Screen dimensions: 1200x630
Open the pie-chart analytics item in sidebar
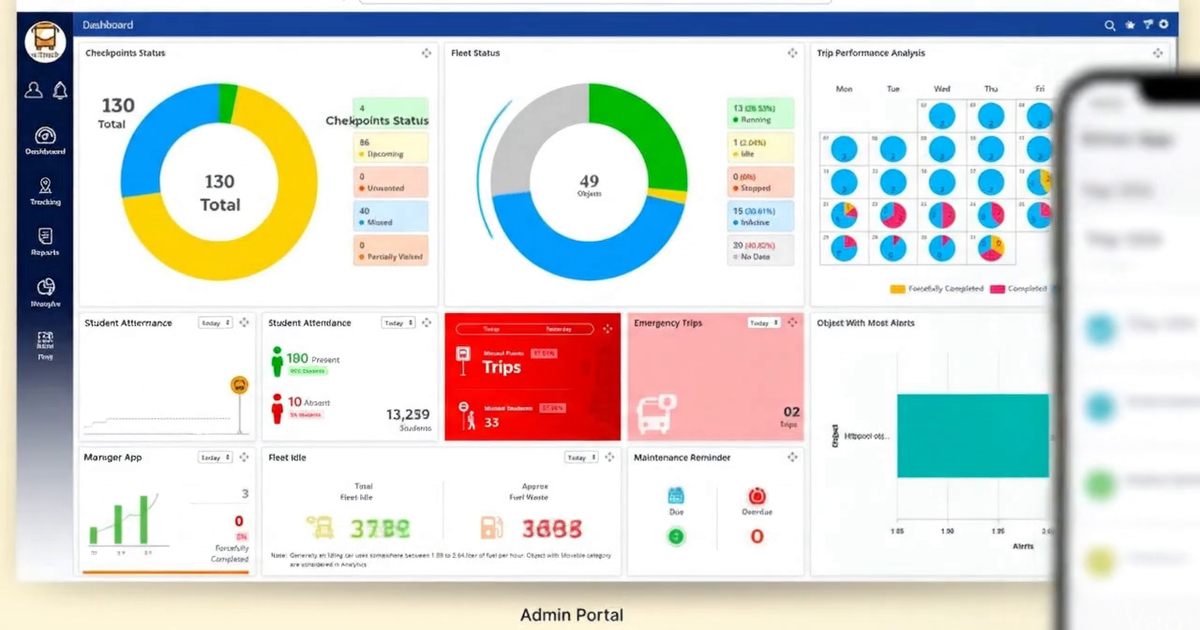point(45,294)
